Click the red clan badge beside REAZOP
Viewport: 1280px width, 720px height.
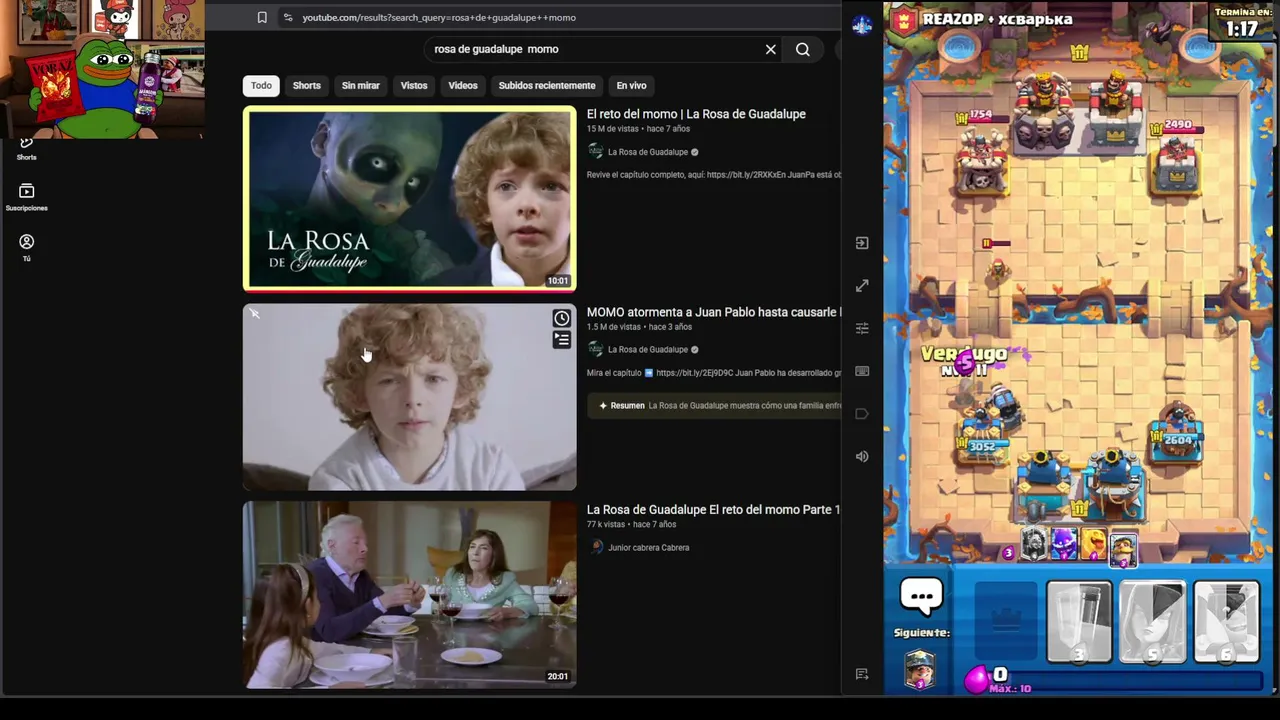pos(904,20)
